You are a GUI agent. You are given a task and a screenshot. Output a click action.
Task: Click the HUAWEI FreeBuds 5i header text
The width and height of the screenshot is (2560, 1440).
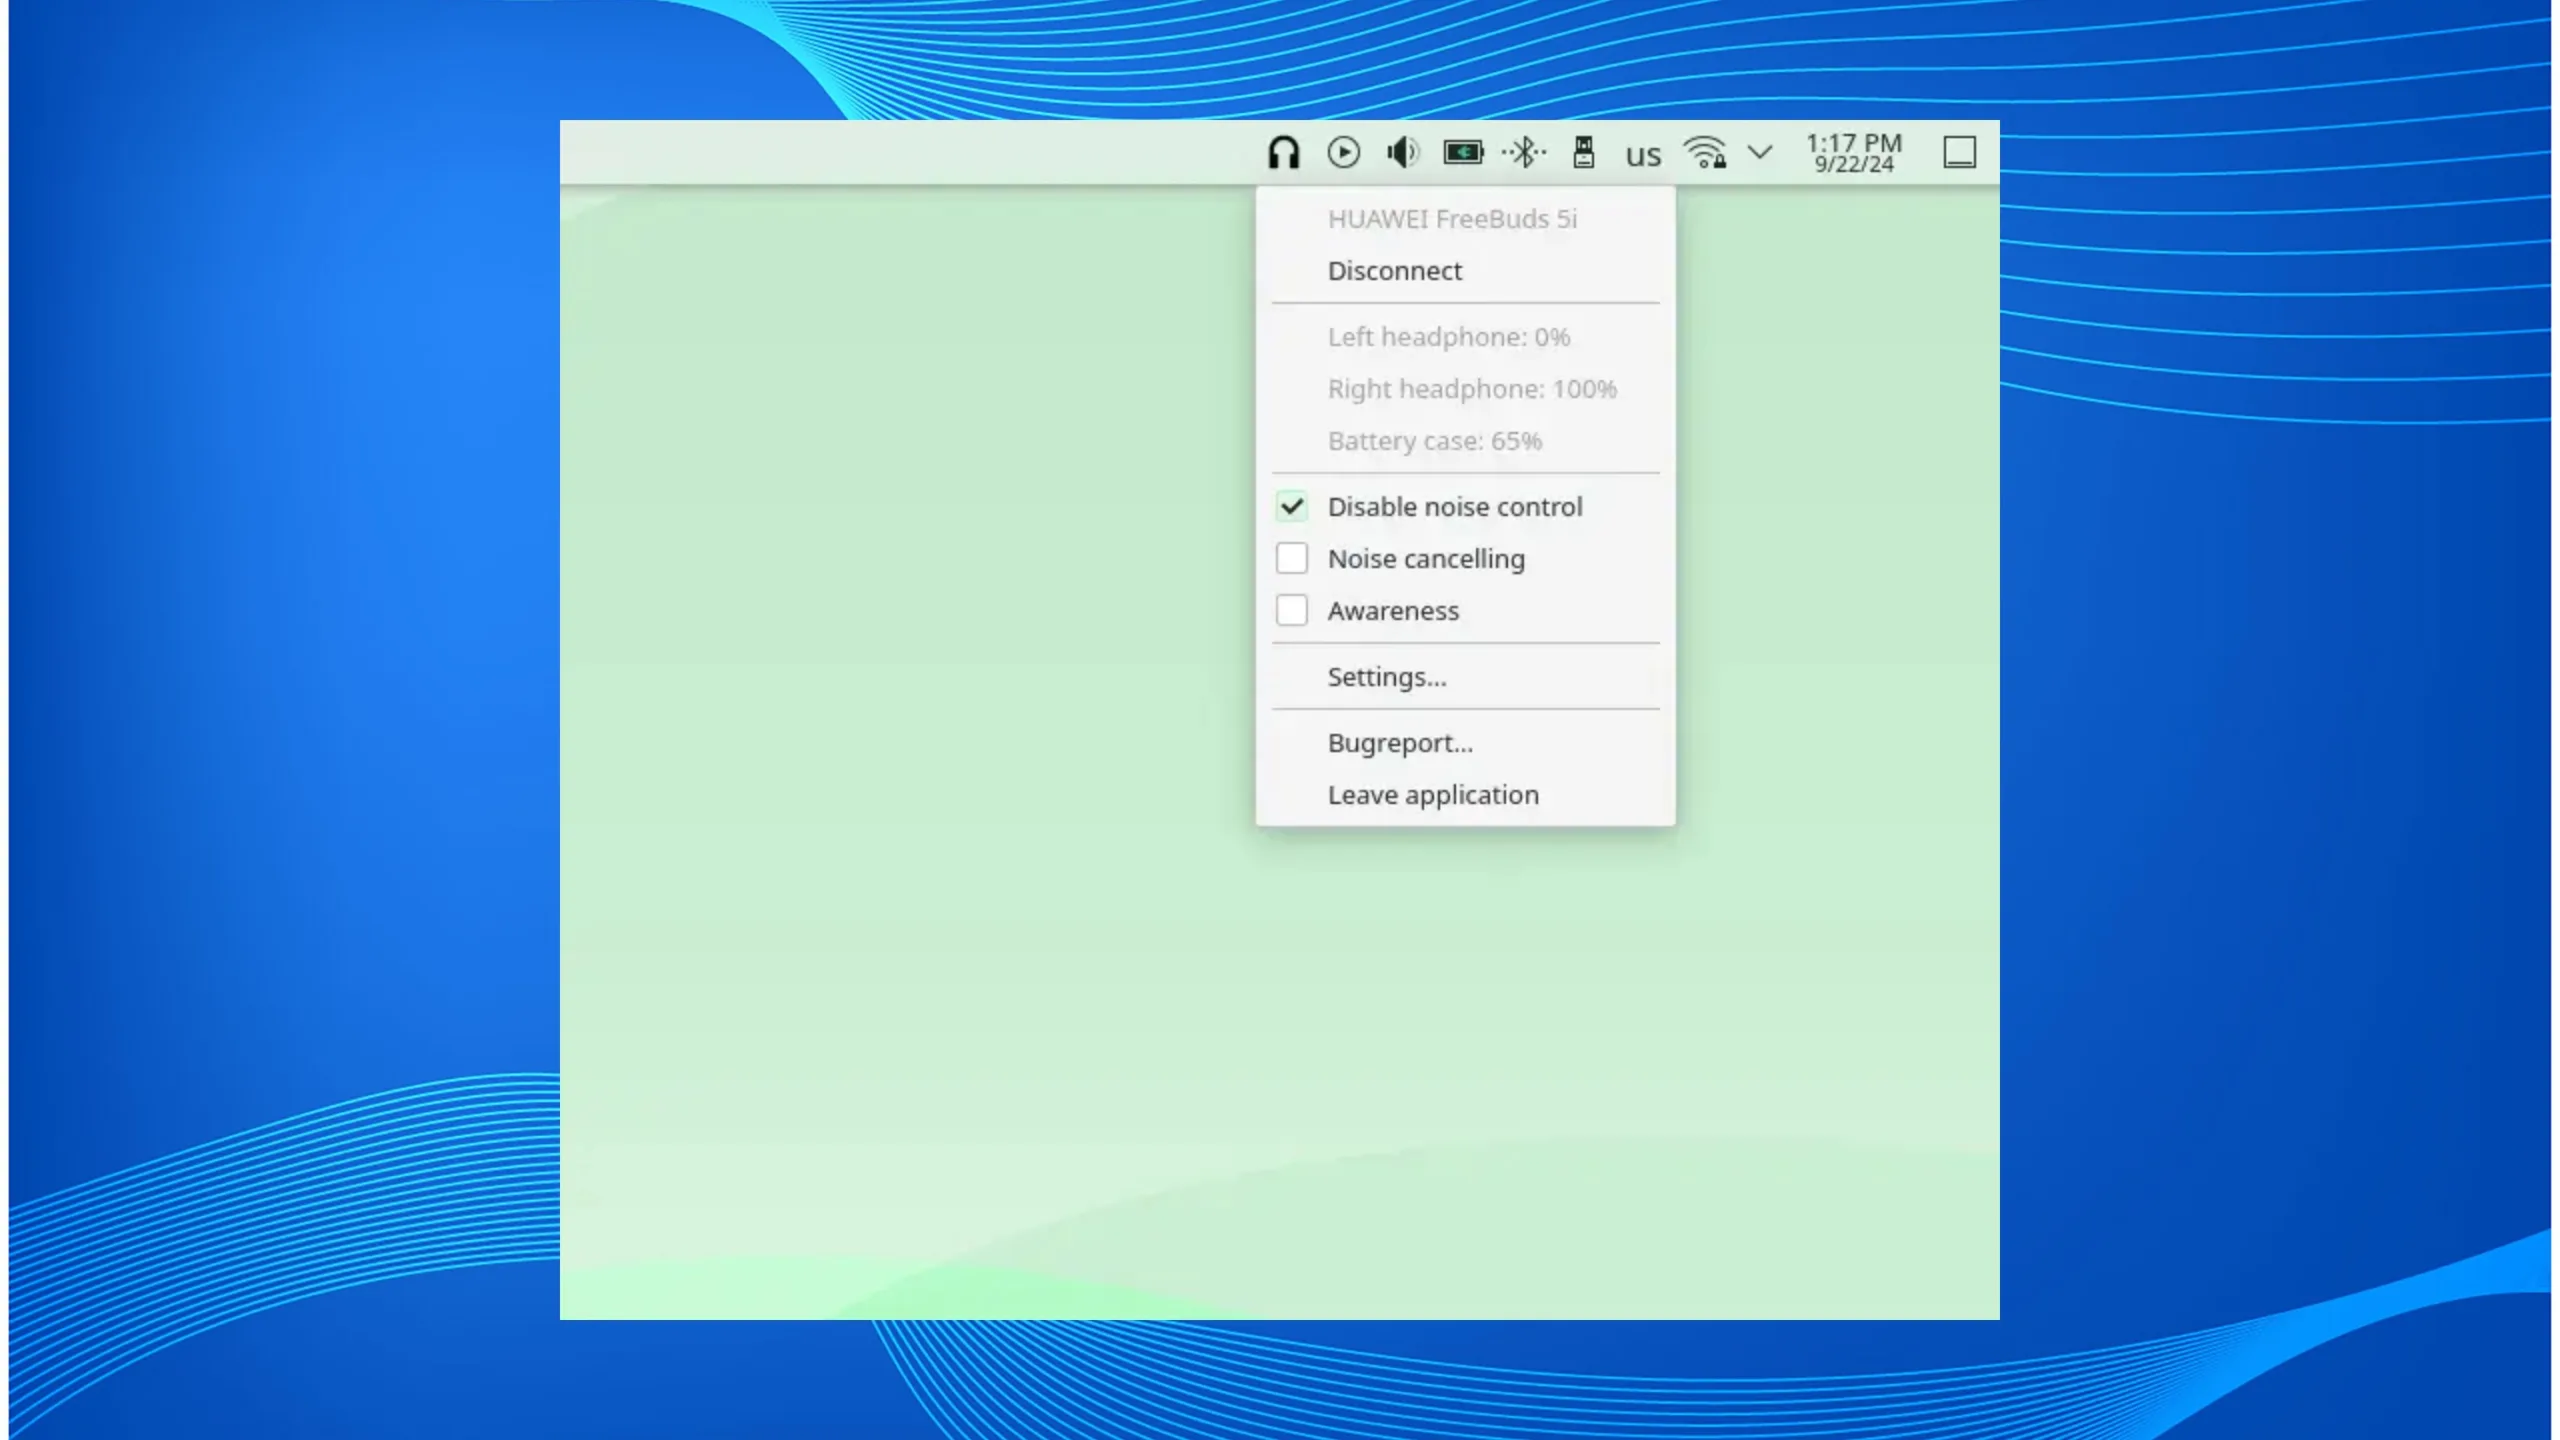pos(1452,219)
